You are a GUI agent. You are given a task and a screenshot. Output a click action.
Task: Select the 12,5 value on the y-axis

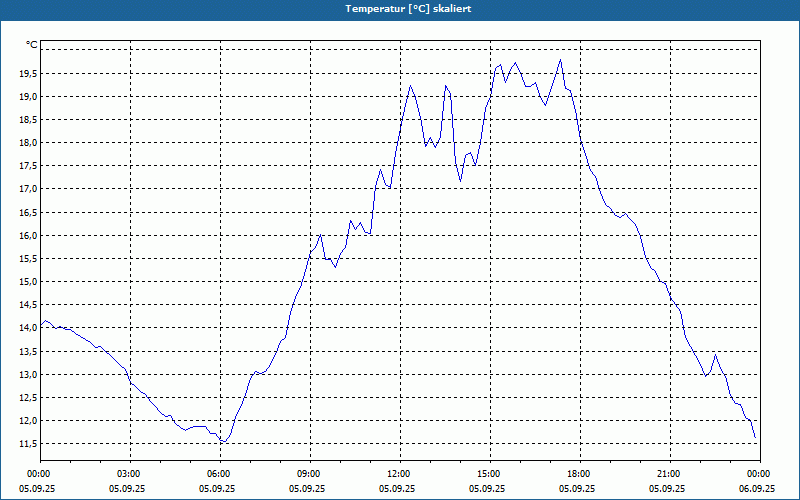pos(28,397)
